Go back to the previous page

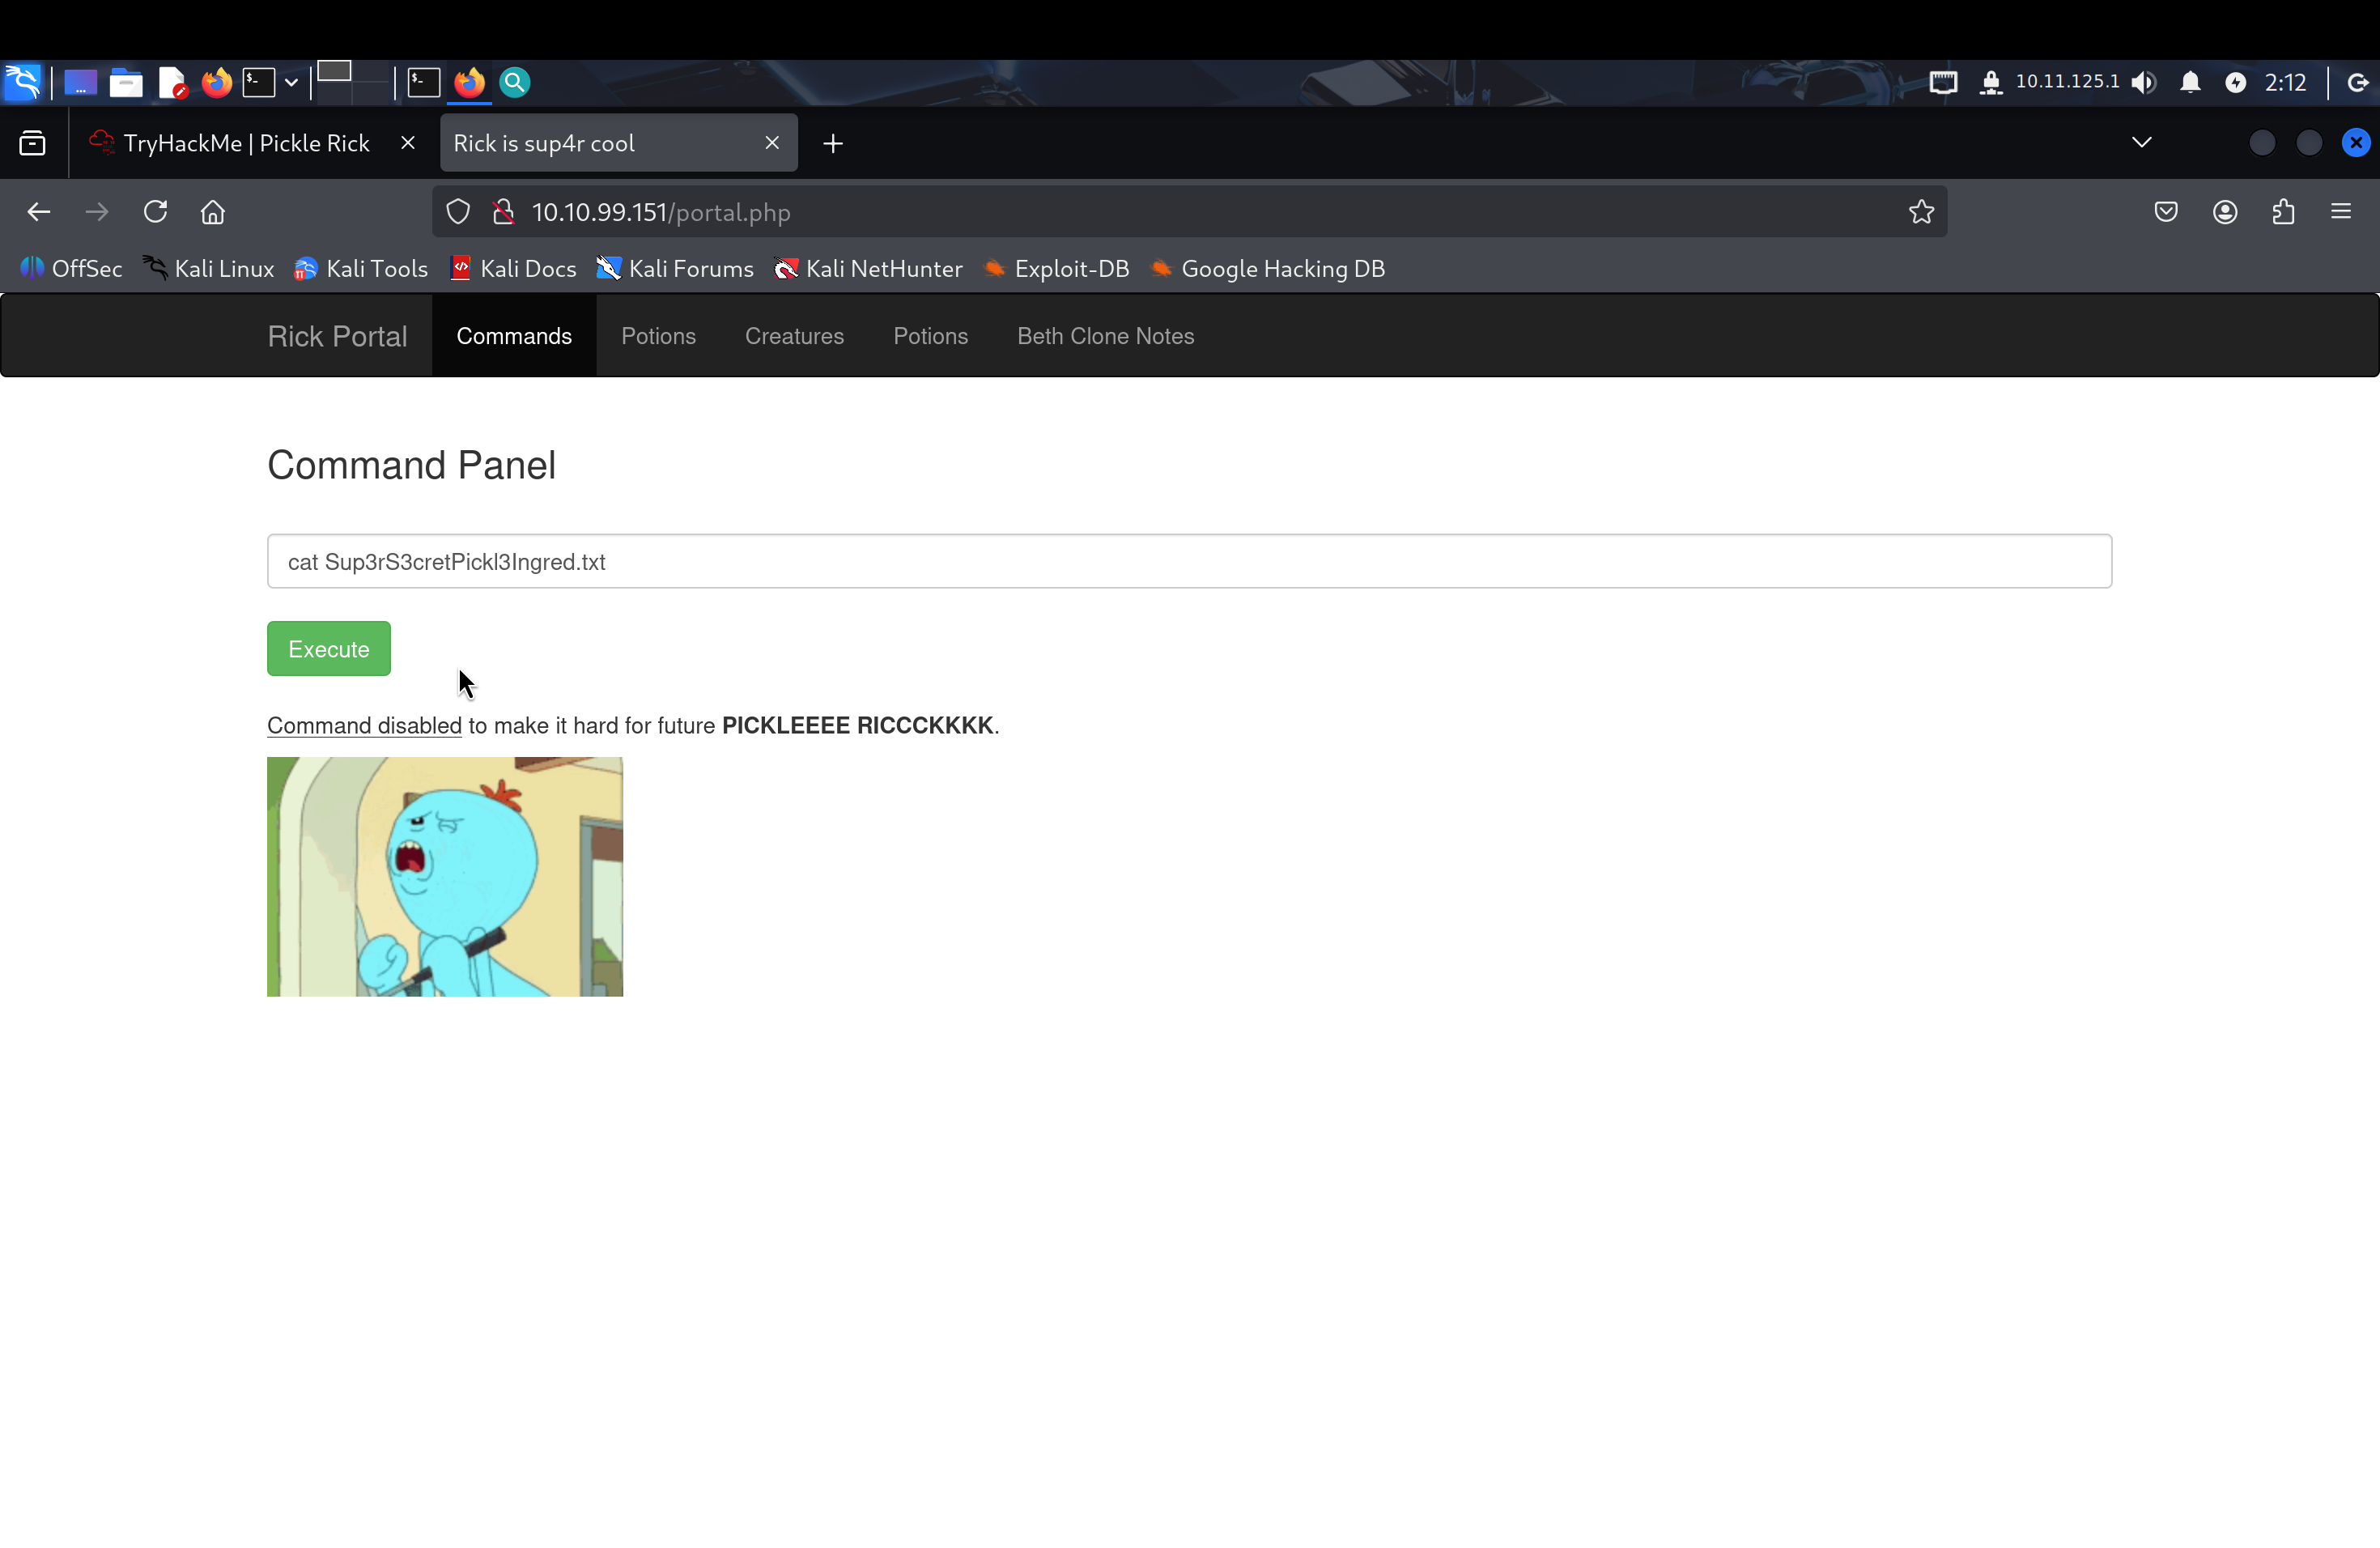[39, 212]
